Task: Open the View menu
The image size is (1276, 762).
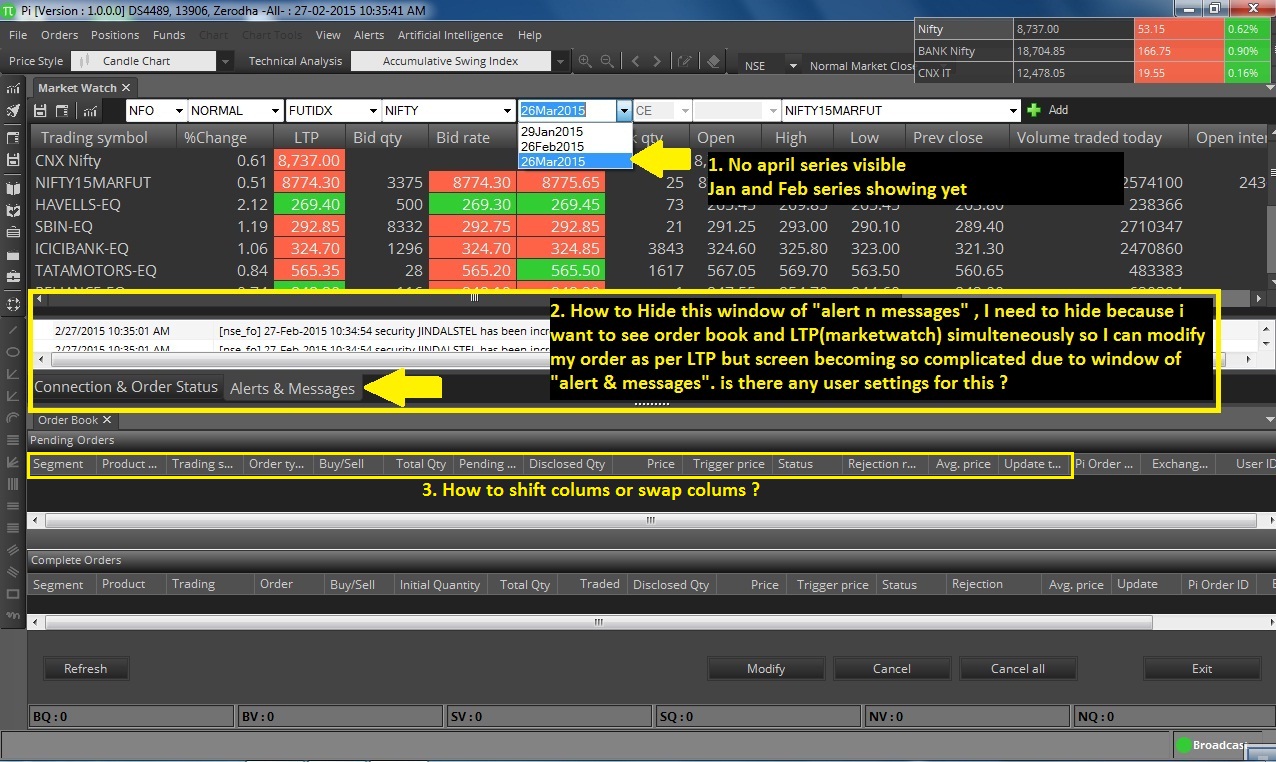Action: click(x=328, y=35)
